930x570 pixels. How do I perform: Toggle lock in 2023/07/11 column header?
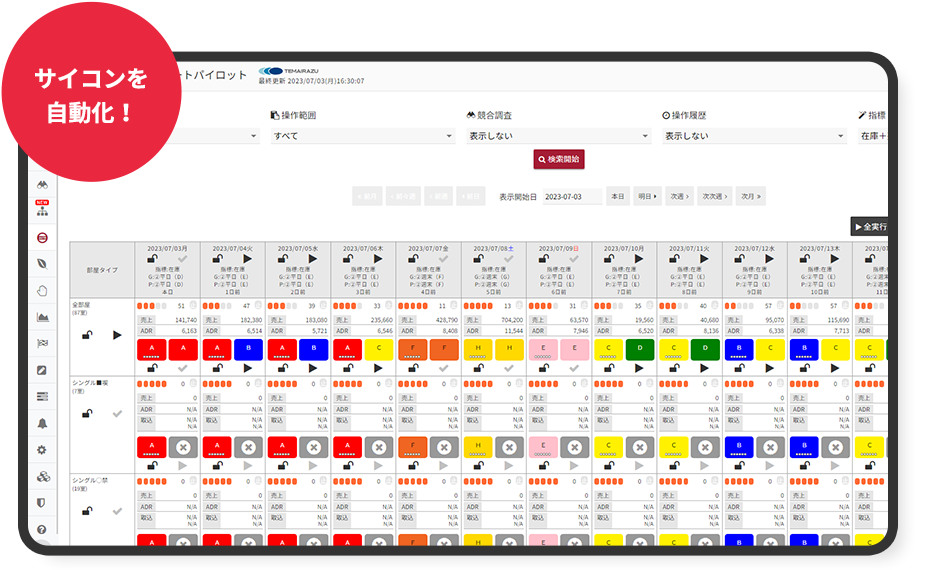pos(674,259)
